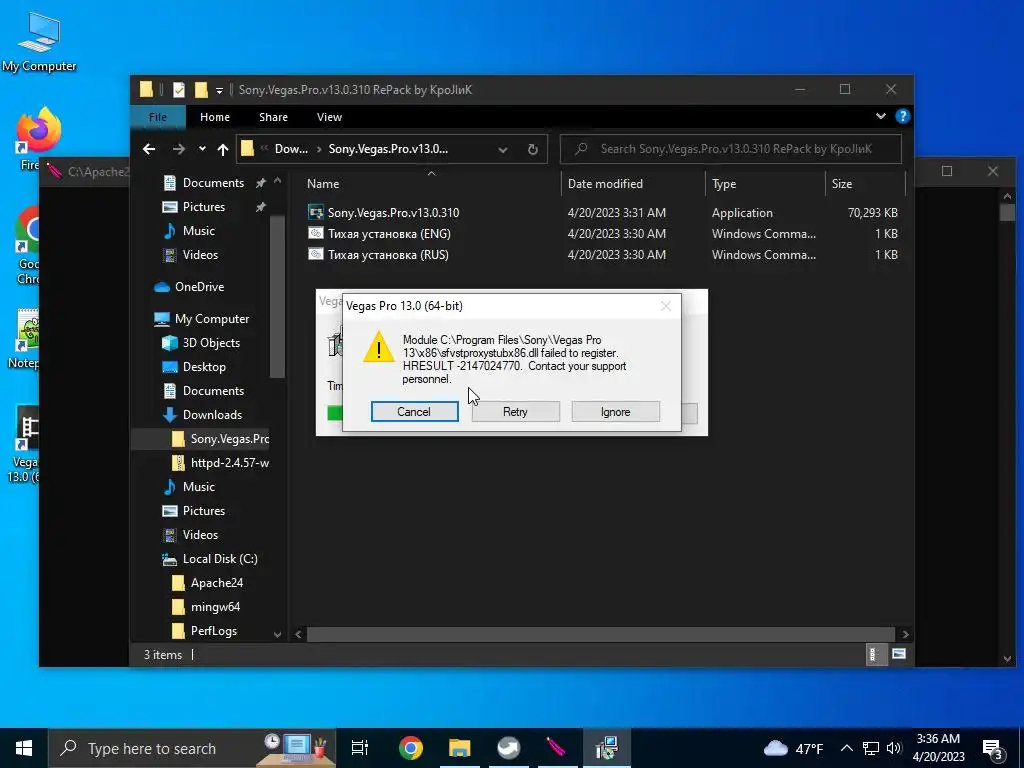Open the network icon in the system tray
This screenshot has width=1024, height=768.
(871, 748)
